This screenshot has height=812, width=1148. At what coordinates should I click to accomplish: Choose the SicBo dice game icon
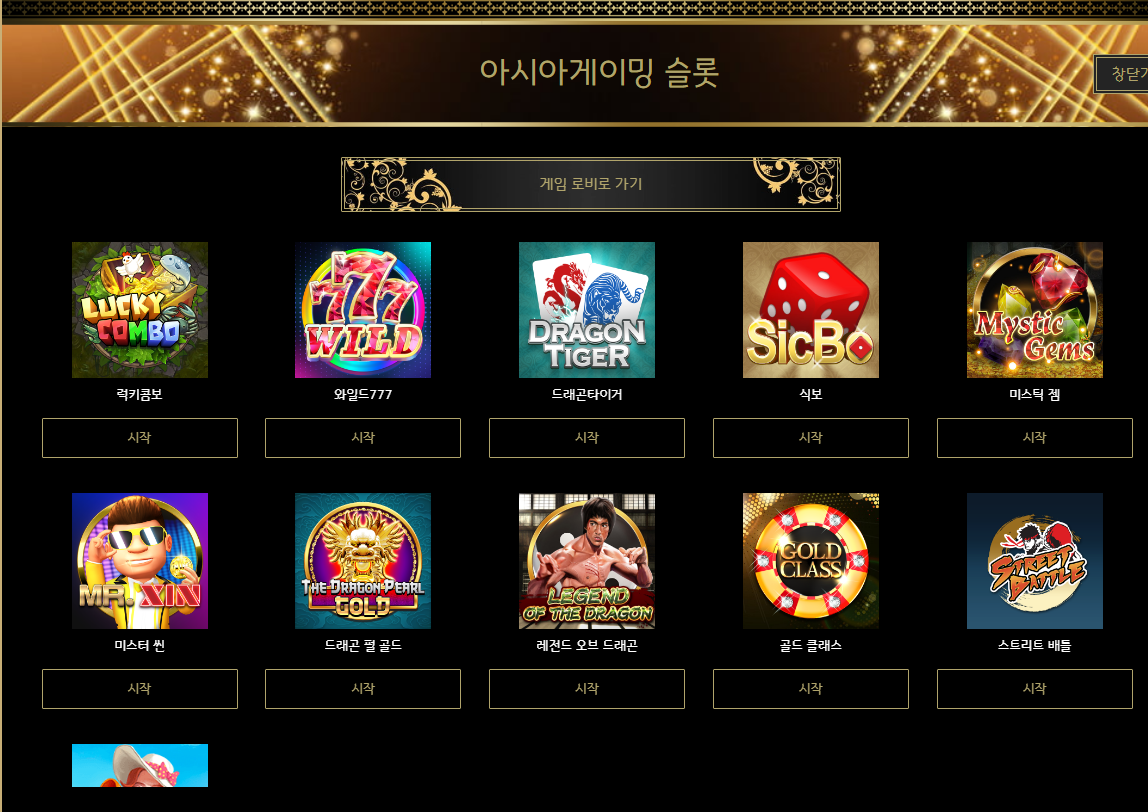pyautogui.click(x=810, y=310)
